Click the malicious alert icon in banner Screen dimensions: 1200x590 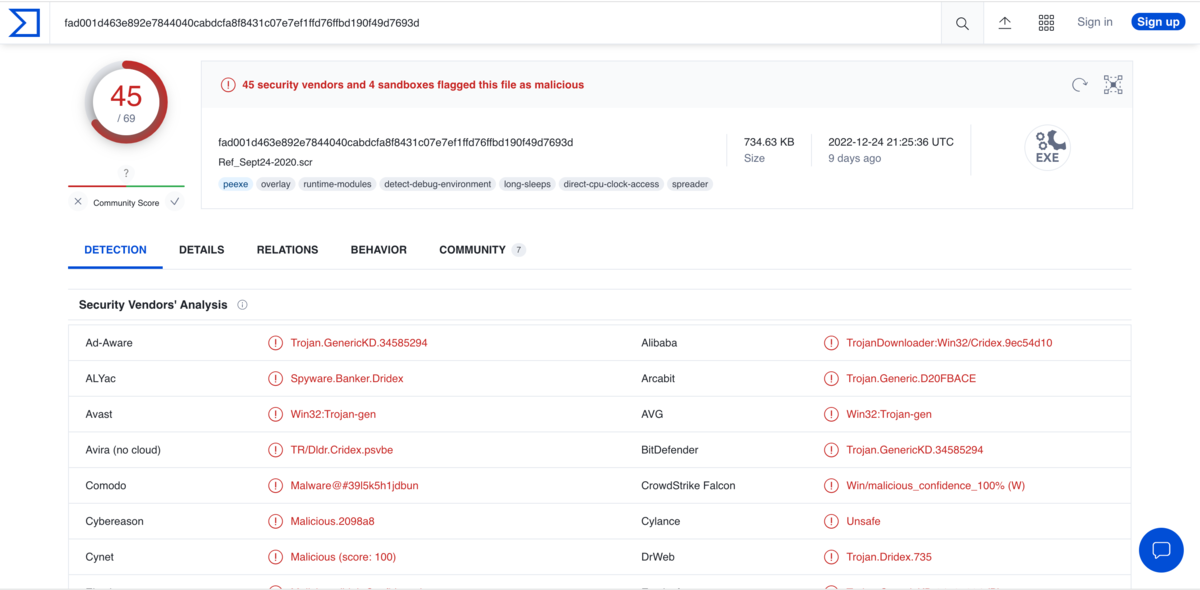pos(228,85)
